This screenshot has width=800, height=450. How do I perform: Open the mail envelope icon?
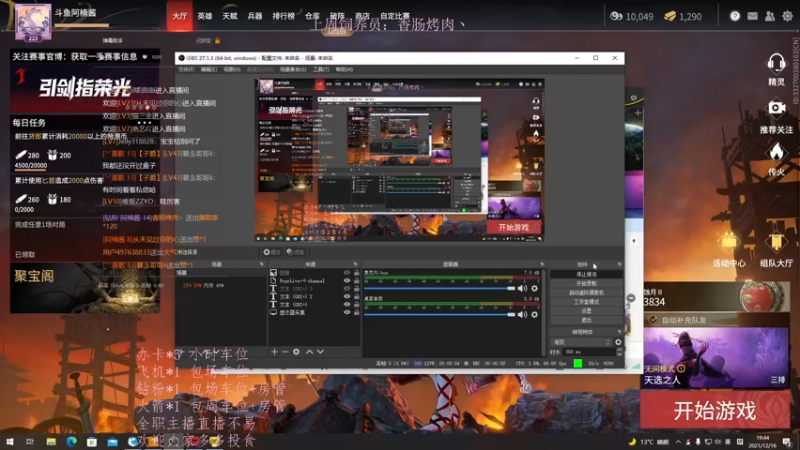click(x=753, y=16)
